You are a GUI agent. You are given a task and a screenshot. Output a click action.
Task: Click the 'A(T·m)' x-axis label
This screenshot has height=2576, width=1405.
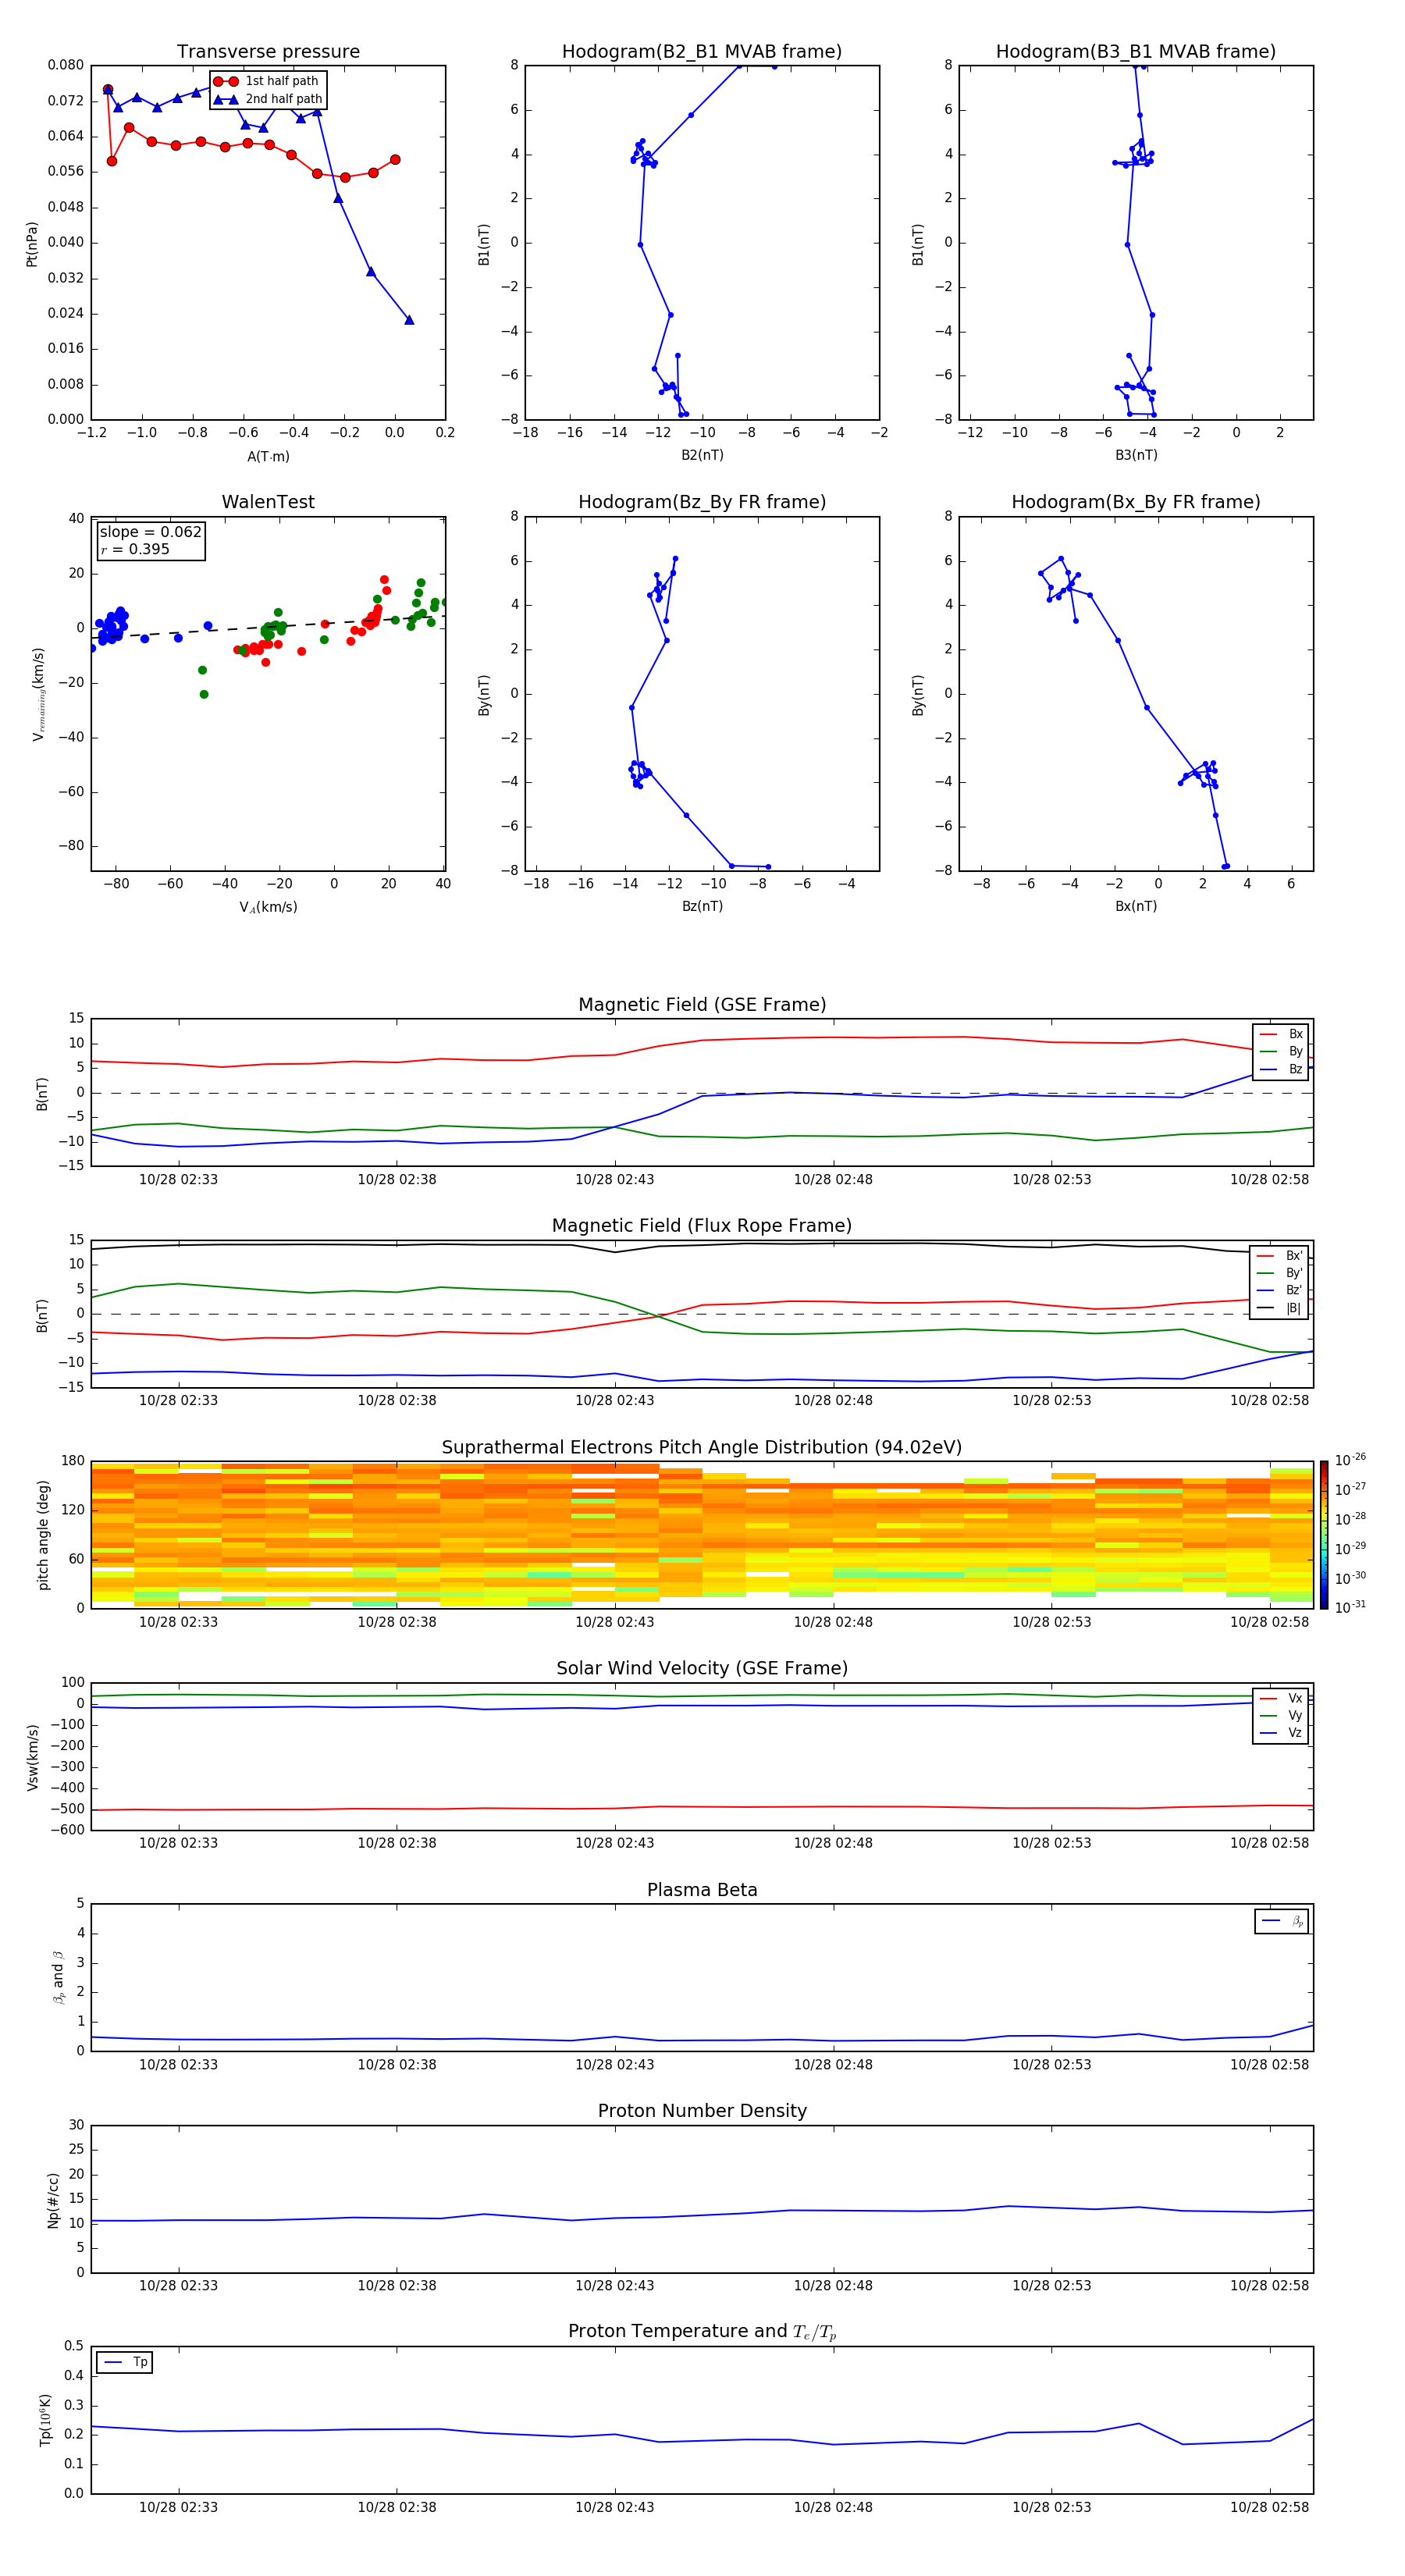click(x=268, y=456)
